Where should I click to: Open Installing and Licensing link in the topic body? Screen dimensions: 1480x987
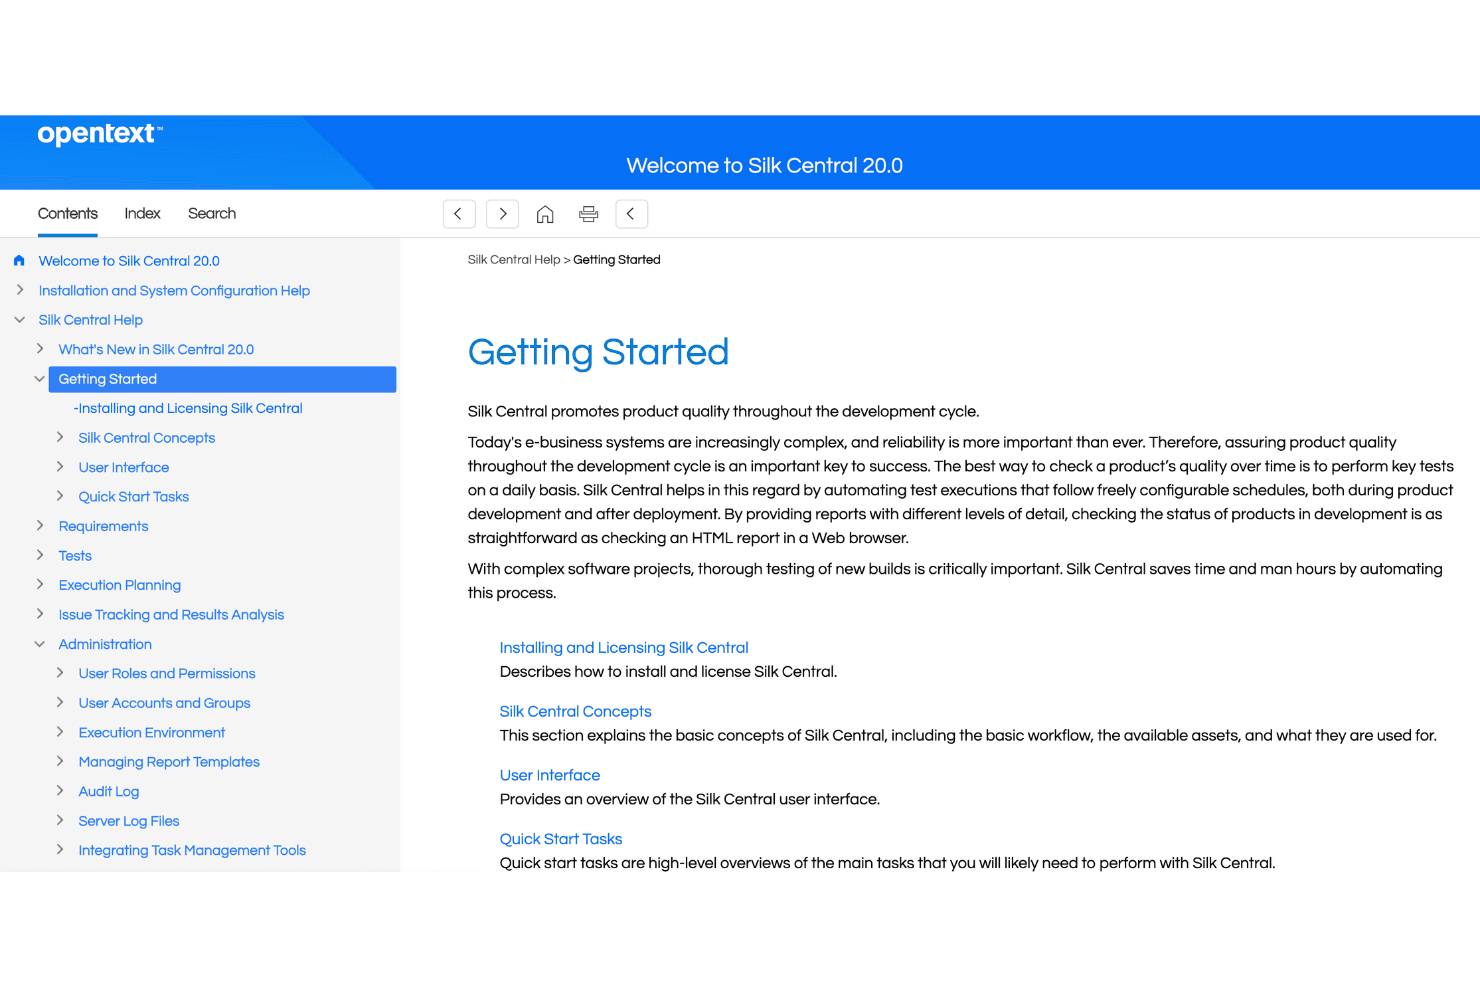624,648
